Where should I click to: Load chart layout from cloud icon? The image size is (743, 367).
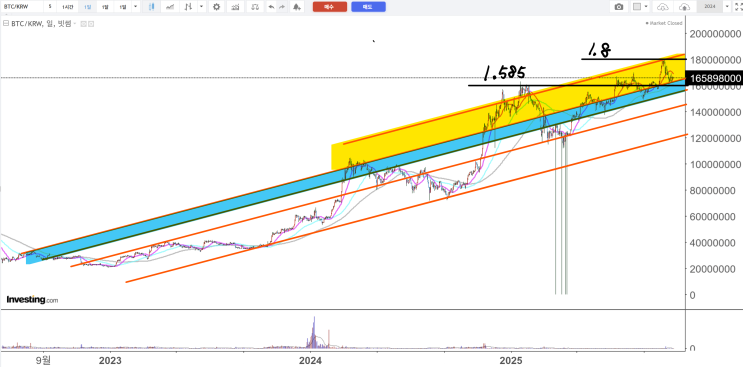(663, 7)
